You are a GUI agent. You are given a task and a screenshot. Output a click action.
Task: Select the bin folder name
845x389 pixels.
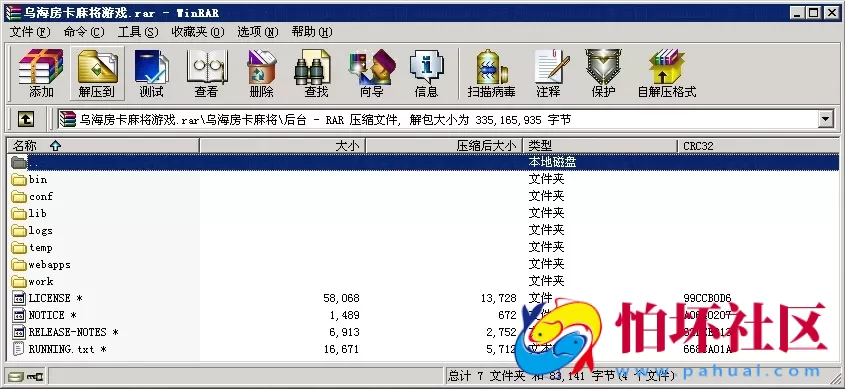click(38, 179)
